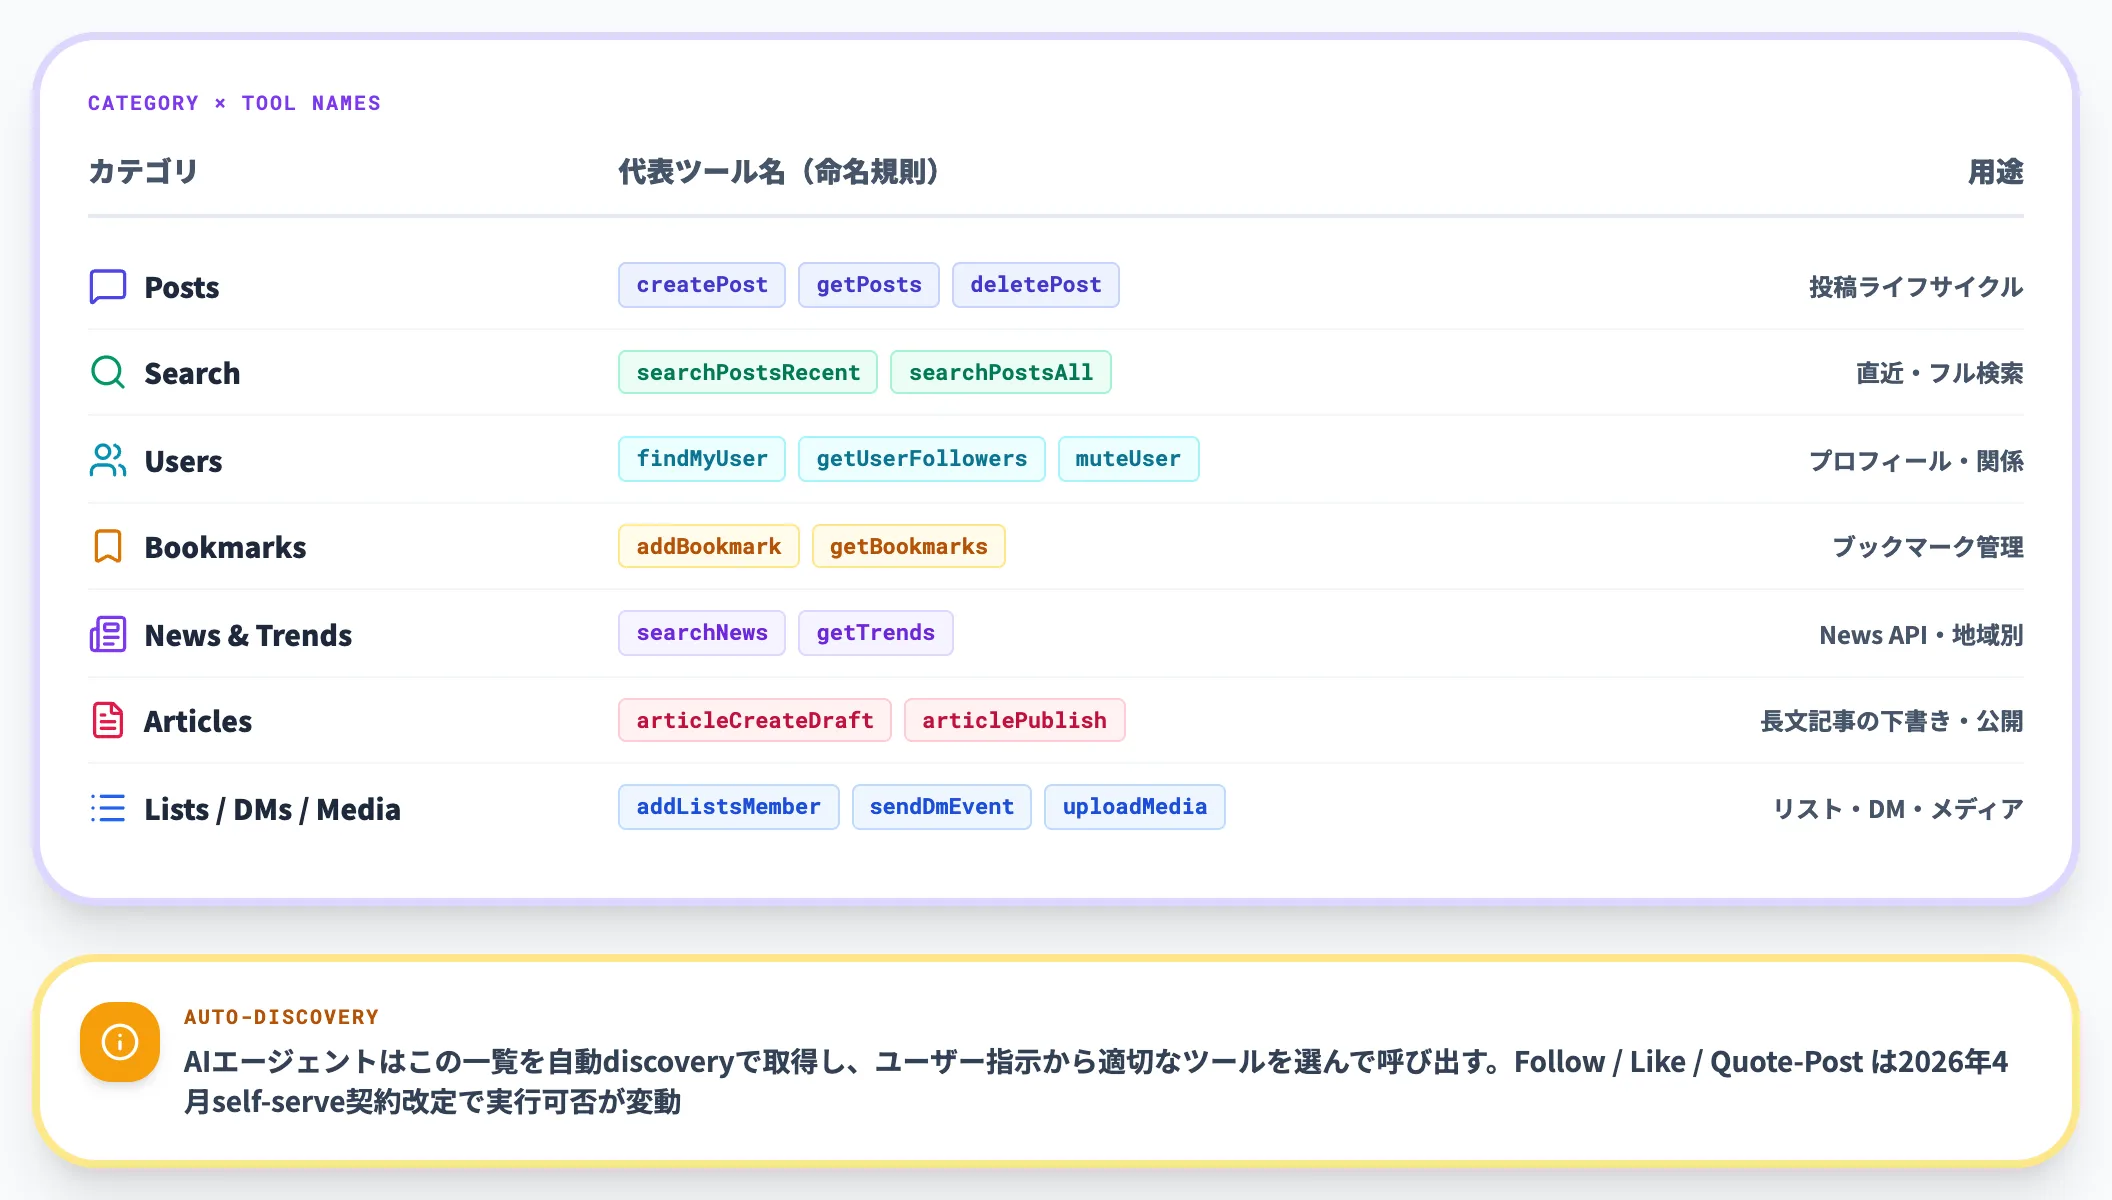Click the sendDmEvent chip
The width and height of the screenshot is (2112, 1200).
[x=942, y=807]
